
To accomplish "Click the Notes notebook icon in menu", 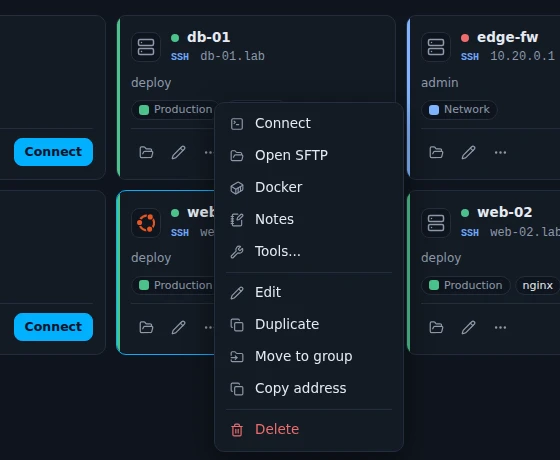I will pyautogui.click(x=237, y=220).
